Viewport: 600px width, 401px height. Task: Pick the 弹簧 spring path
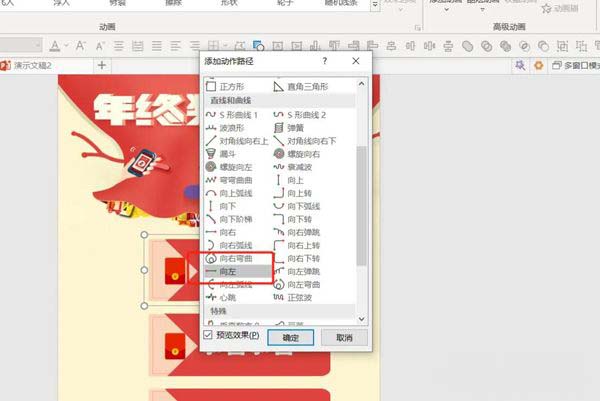(289, 128)
